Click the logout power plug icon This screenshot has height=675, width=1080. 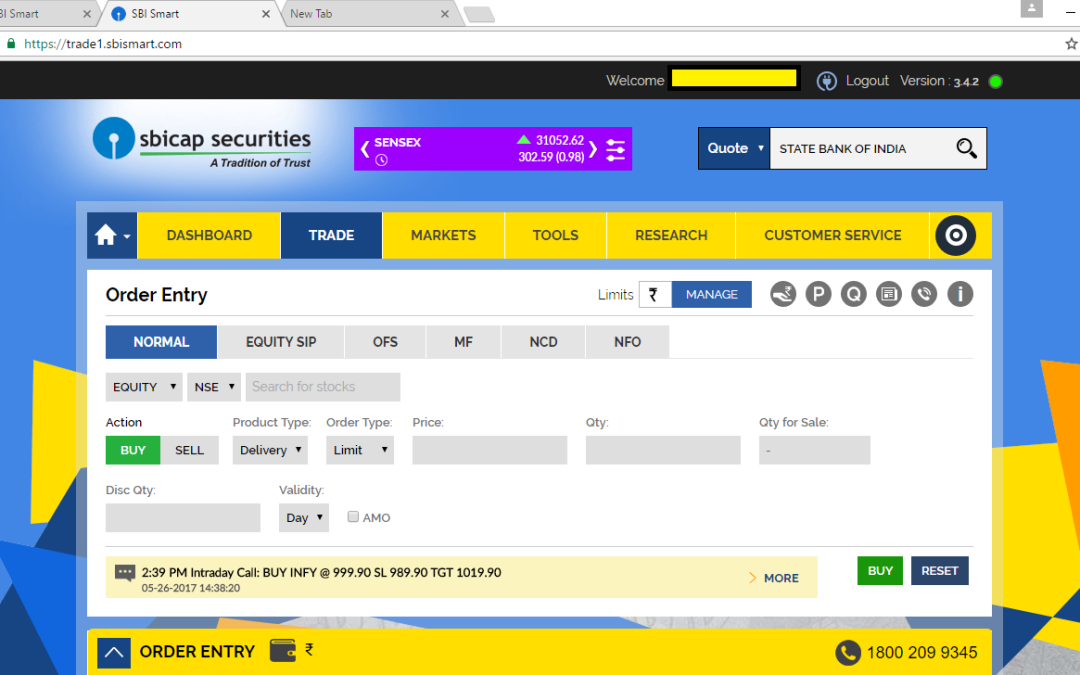pos(827,81)
